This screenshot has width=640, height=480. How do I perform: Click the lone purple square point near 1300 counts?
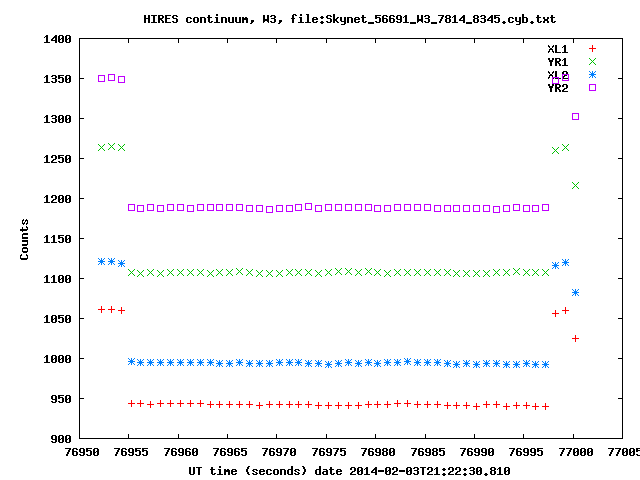[x=576, y=117]
